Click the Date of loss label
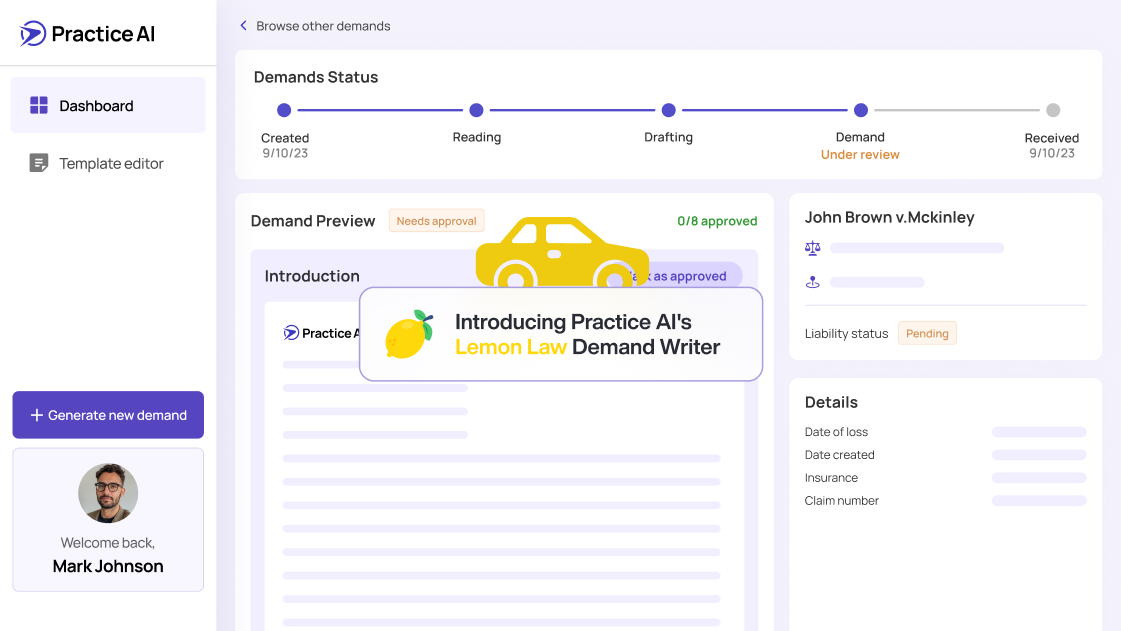The width and height of the screenshot is (1121, 631). pyautogui.click(x=836, y=432)
